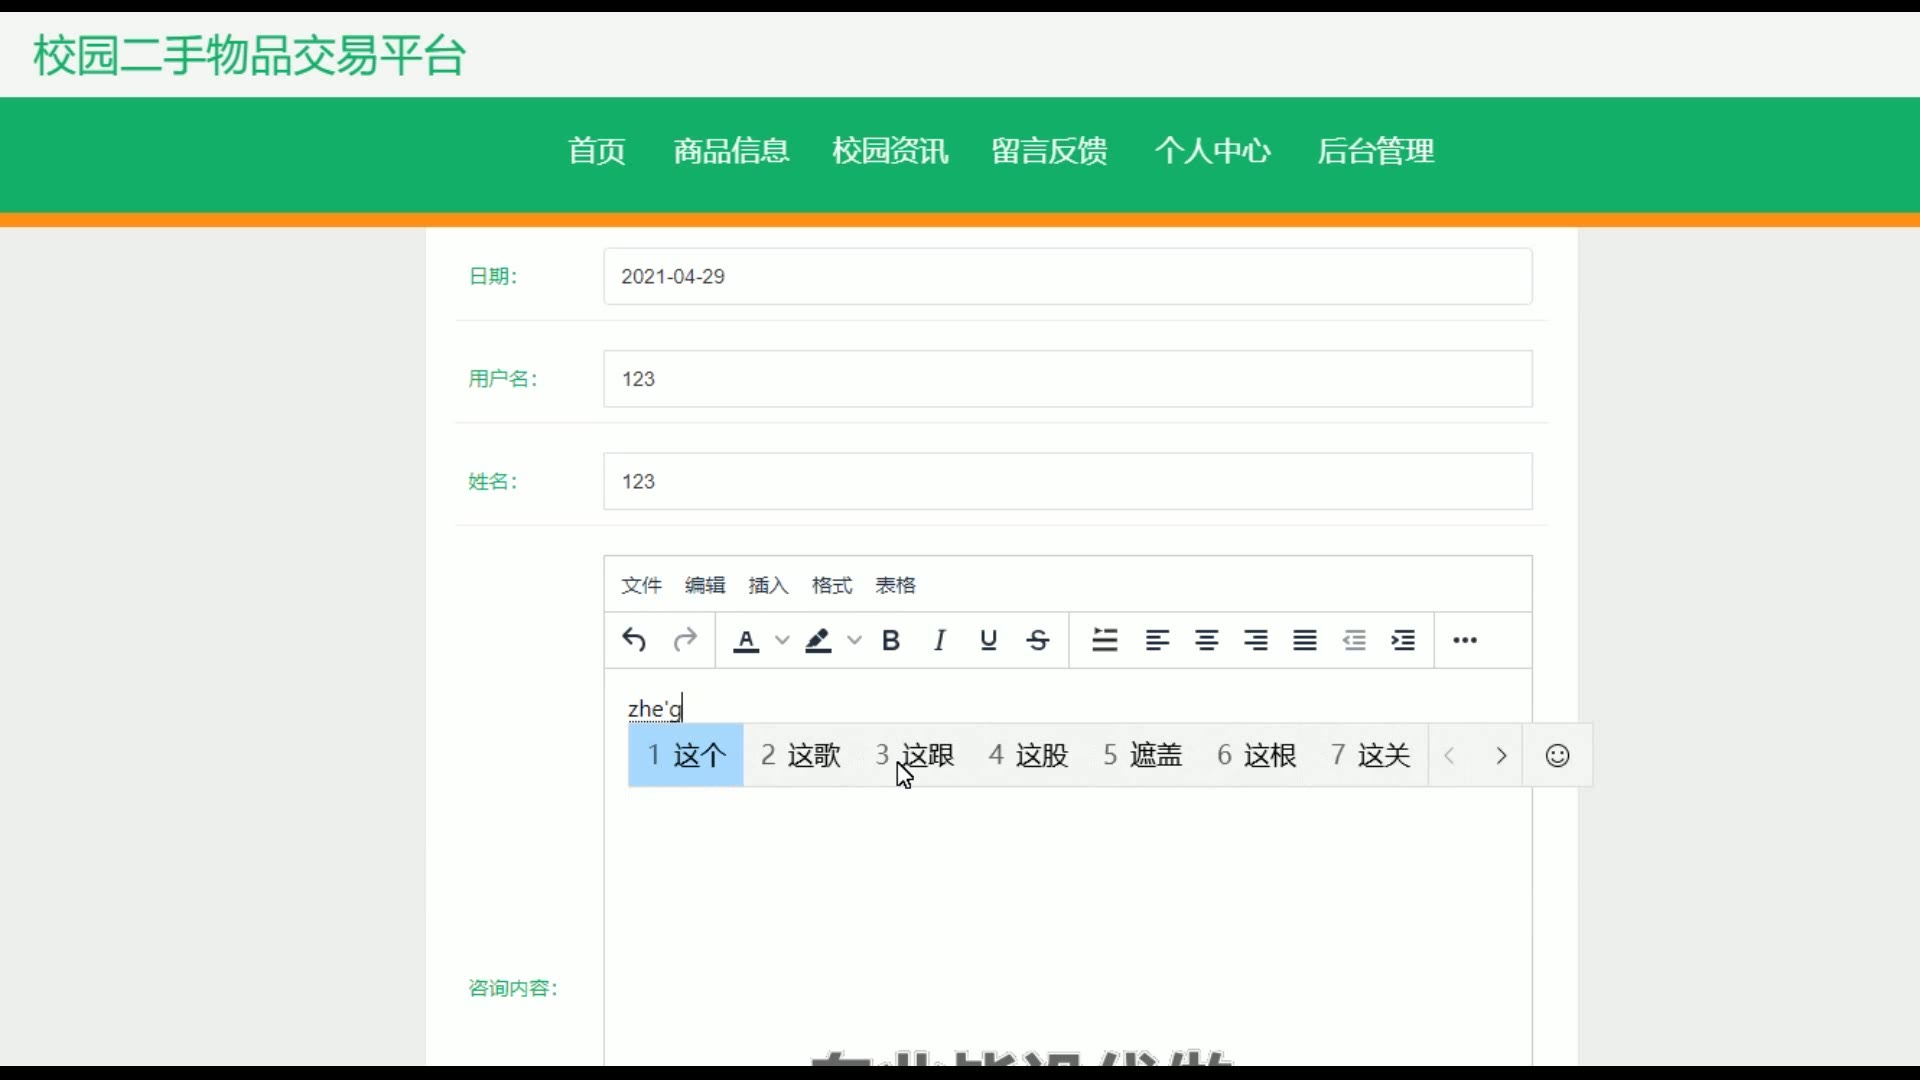
Task: Undo the last edit in the editor
Action: pos(634,640)
